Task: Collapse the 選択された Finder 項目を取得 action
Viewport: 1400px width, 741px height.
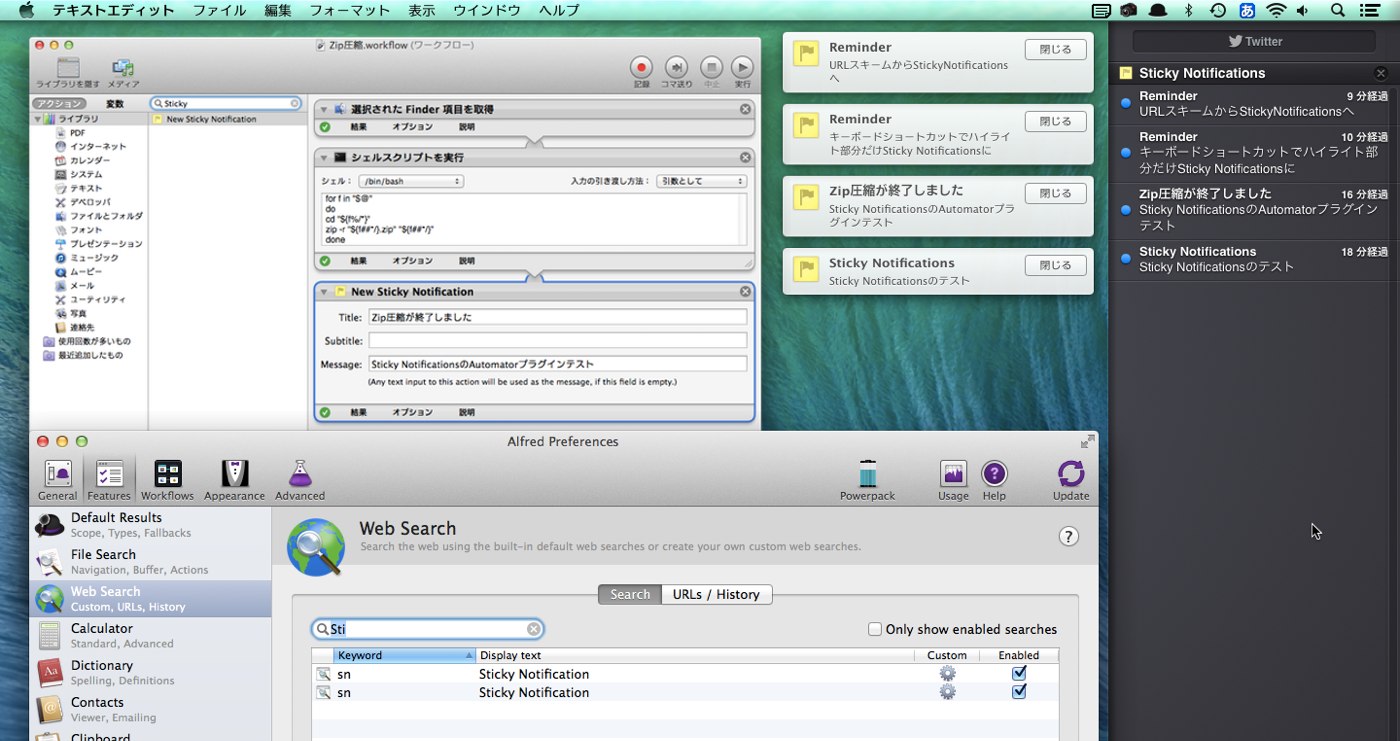Action: pyautogui.click(x=326, y=109)
